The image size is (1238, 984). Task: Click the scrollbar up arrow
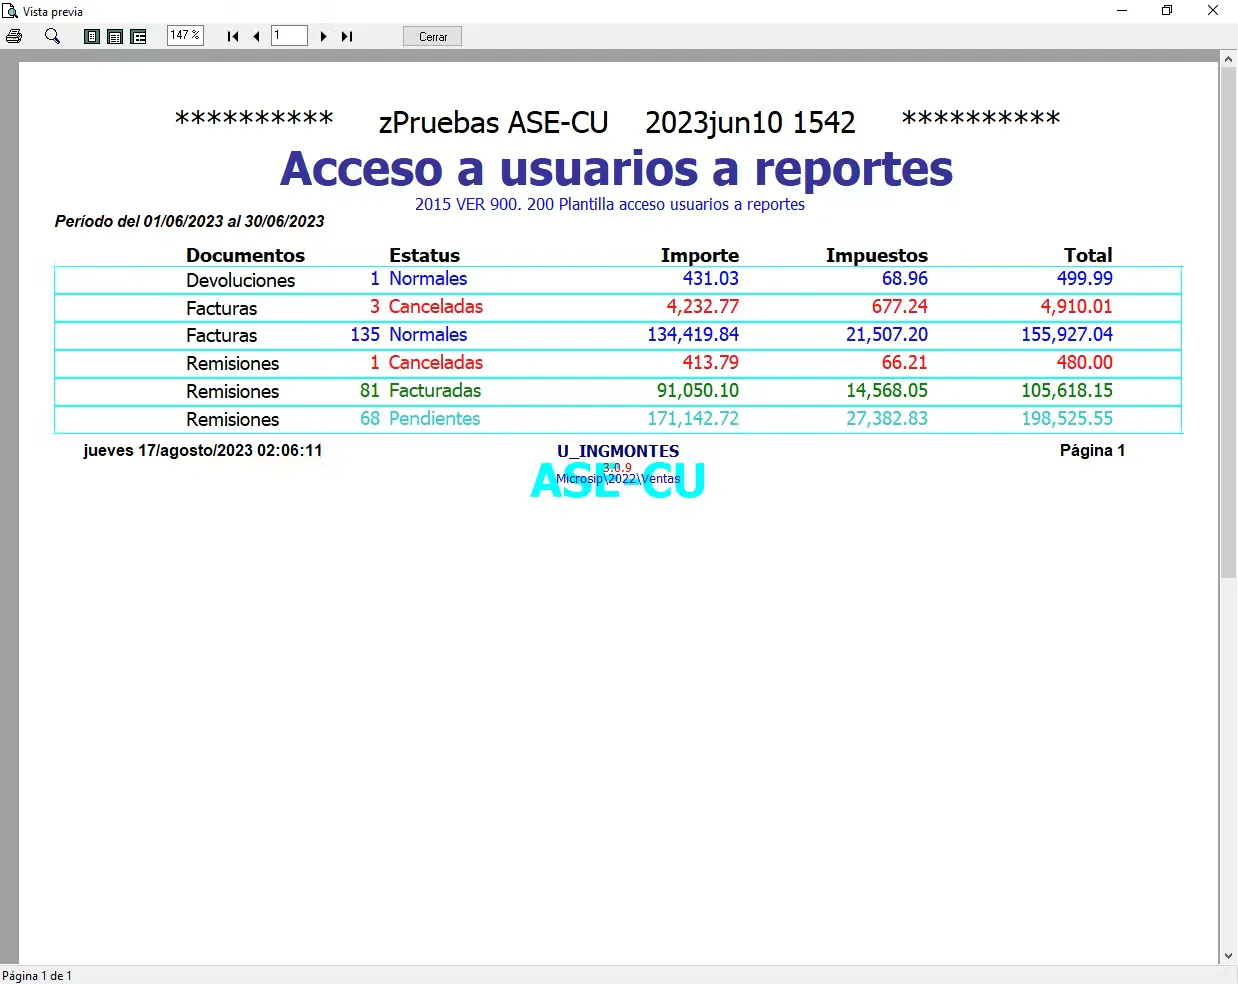coord(1228,59)
